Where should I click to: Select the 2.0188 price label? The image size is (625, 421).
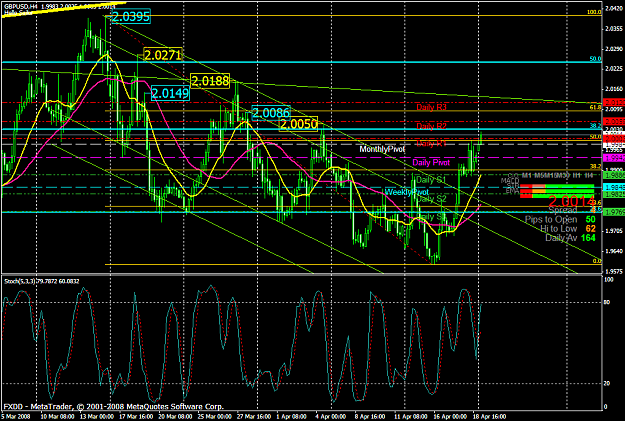(x=210, y=81)
